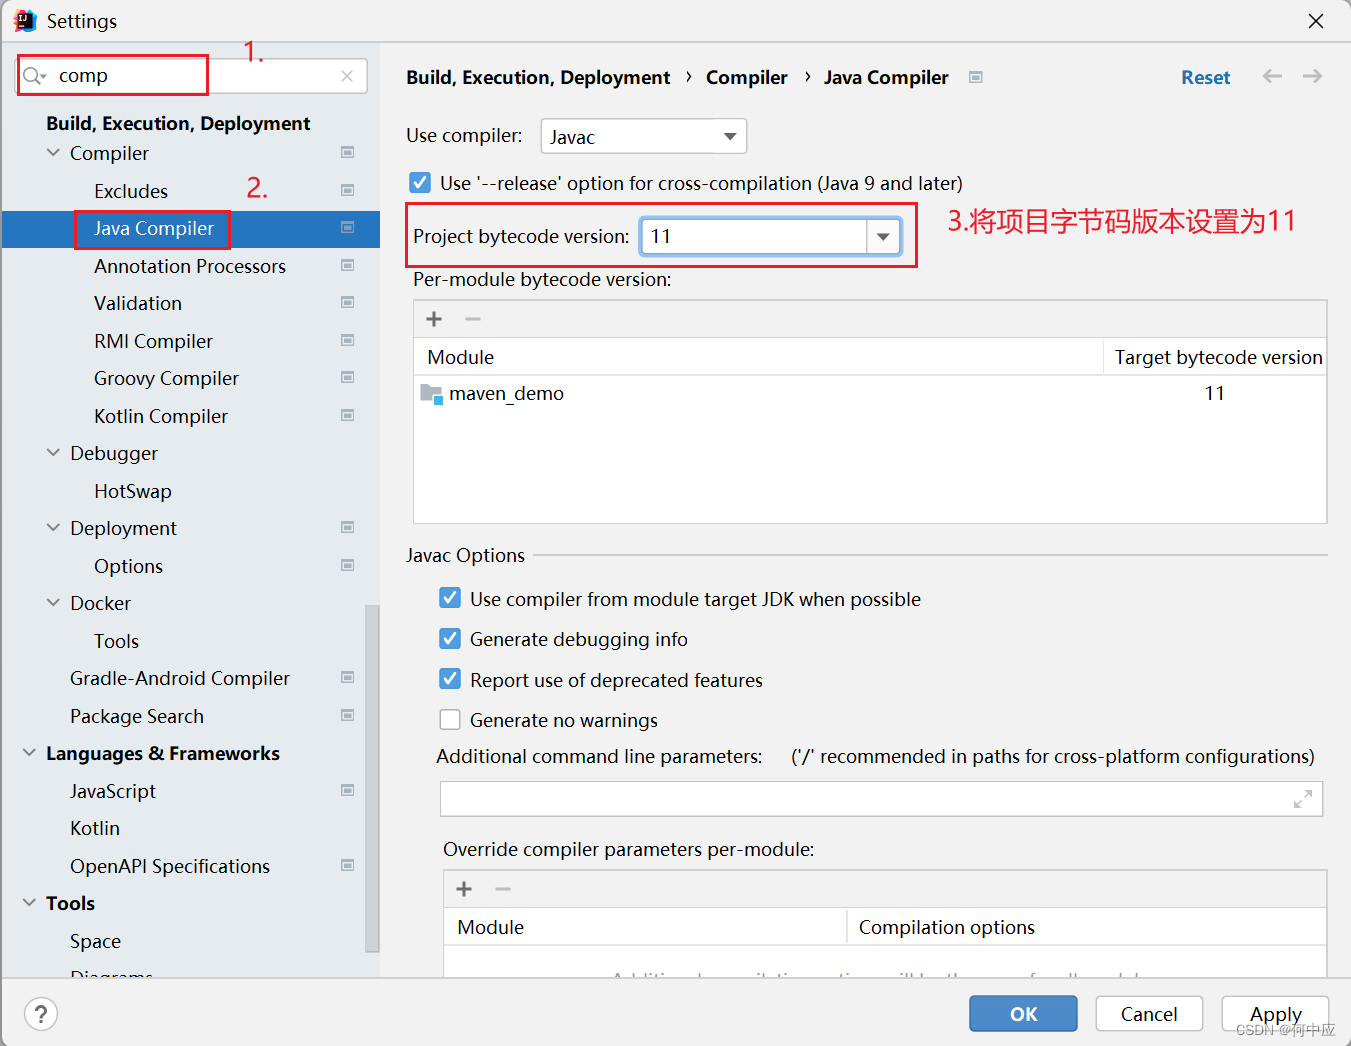Navigate back with the left arrow
This screenshot has height=1046, width=1351.
(x=1272, y=76)
